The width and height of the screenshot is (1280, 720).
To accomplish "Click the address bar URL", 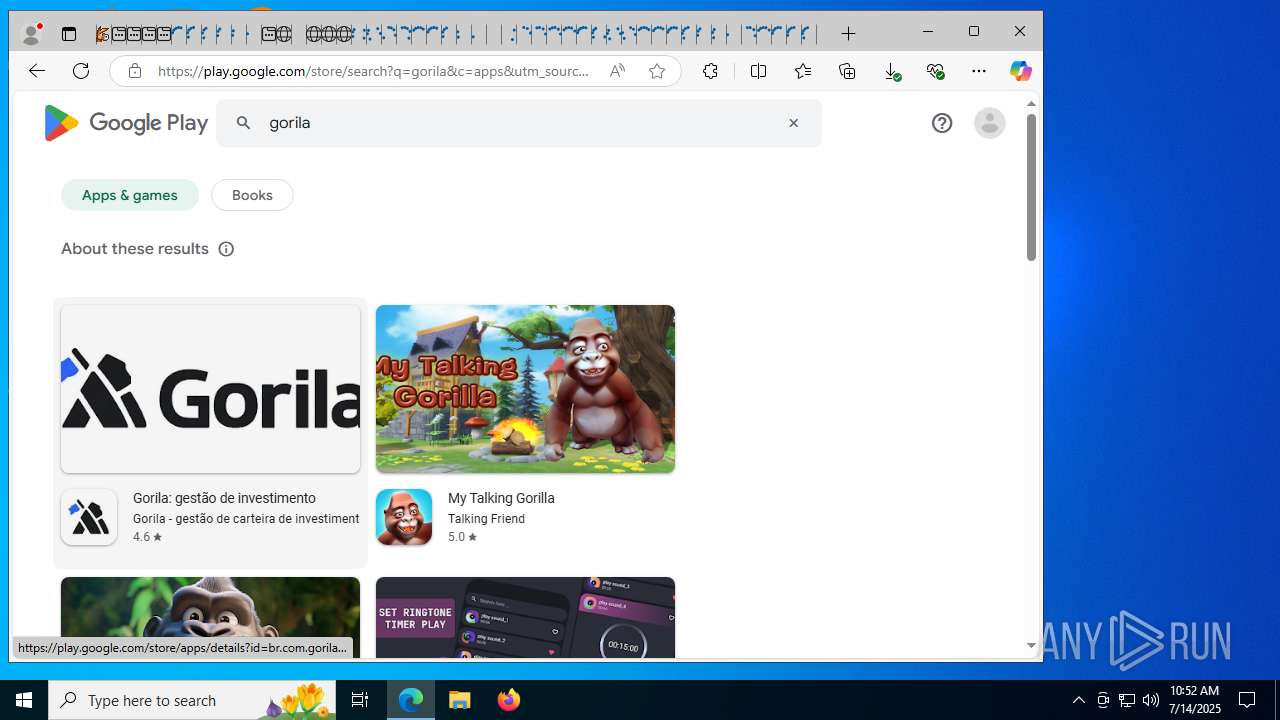I will 373,71.
